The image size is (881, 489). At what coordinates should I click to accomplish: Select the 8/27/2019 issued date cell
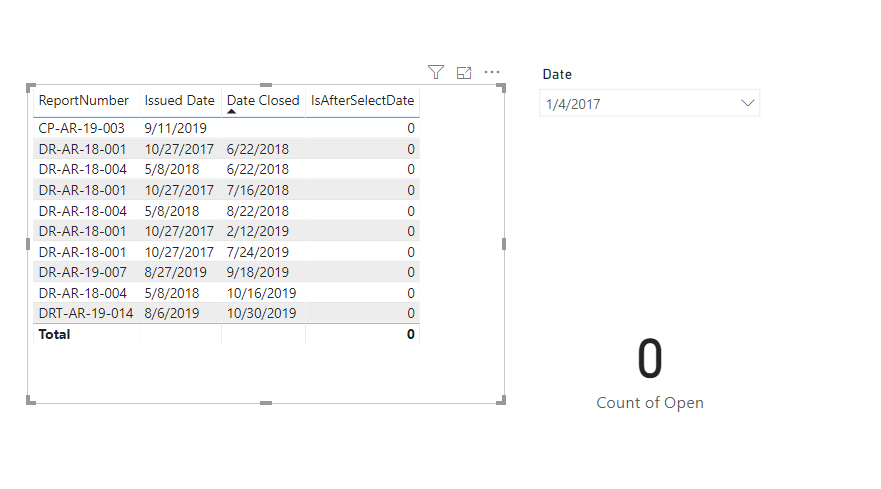click(175, 272)
